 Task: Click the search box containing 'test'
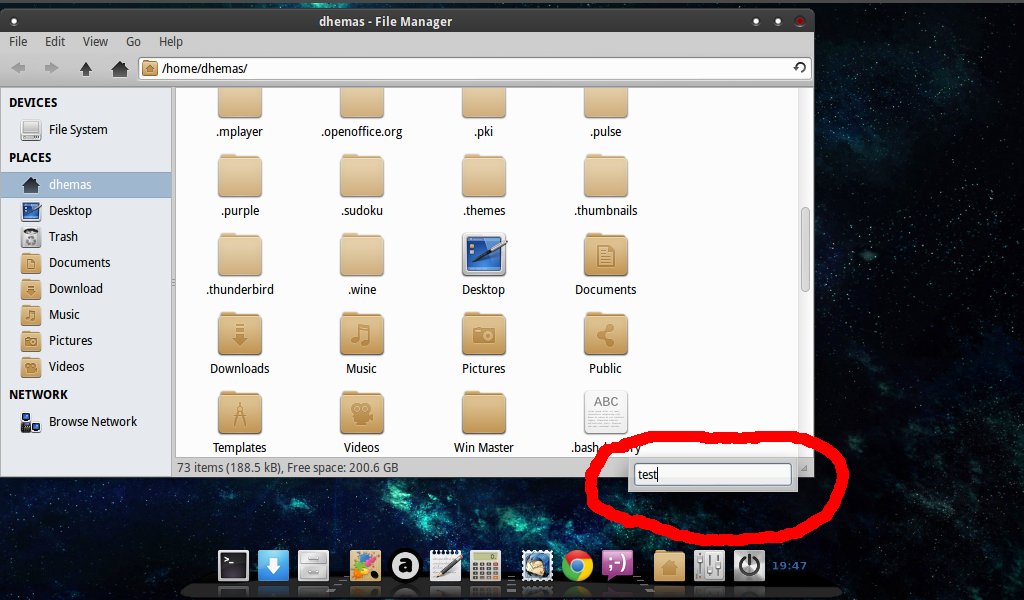pos(712,475)
